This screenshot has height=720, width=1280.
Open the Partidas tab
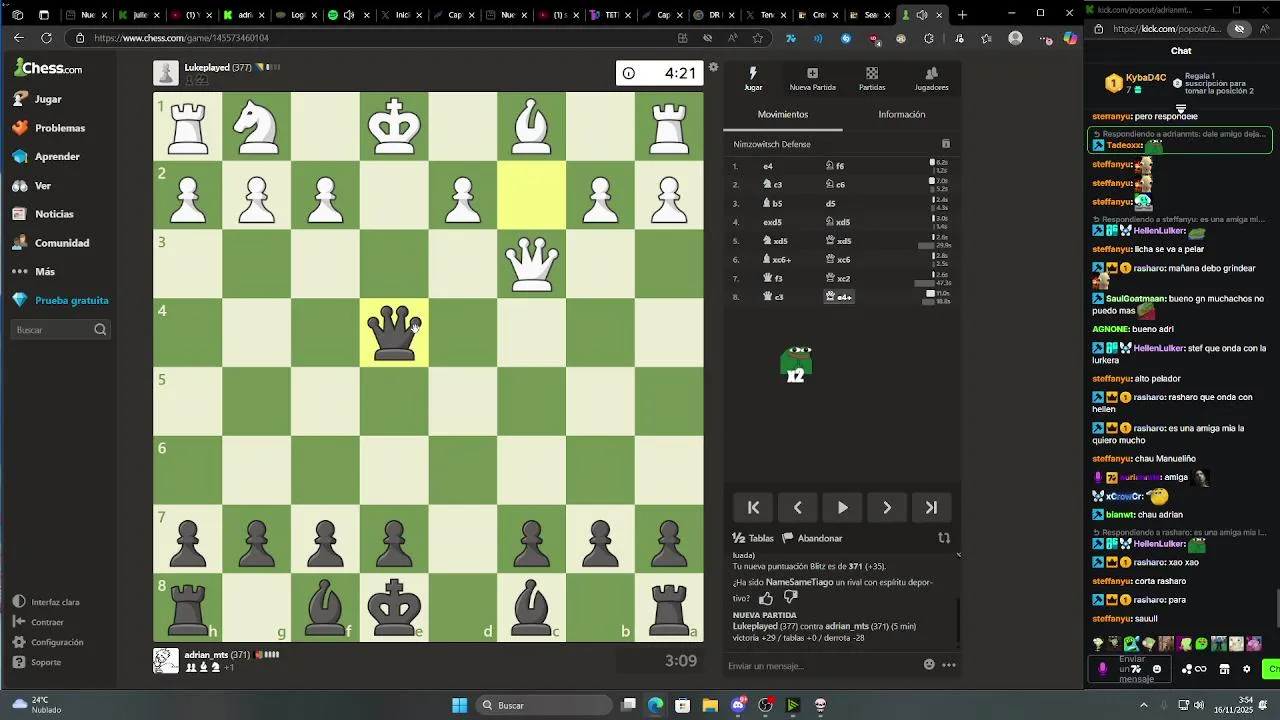pos(872,79)
